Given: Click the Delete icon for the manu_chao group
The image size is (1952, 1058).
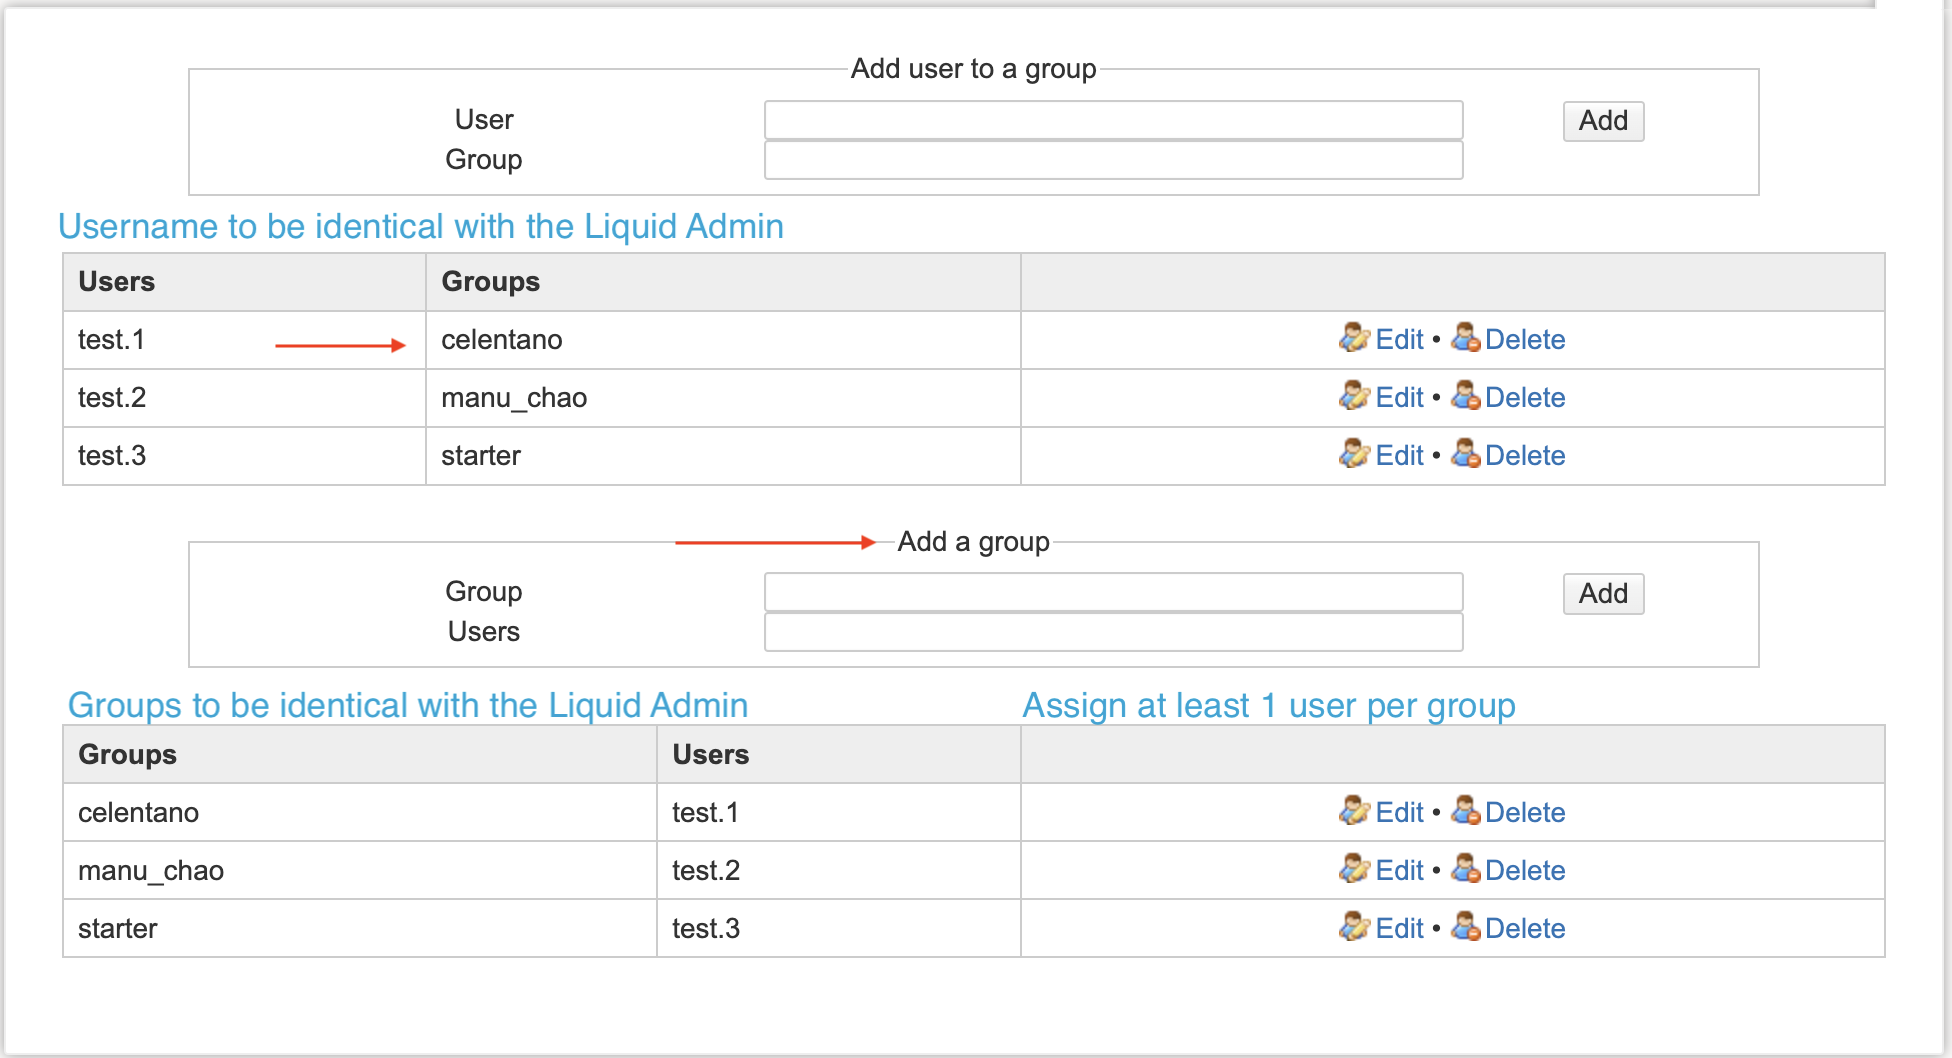Looking at the screenshot, I should (1466, 870).
